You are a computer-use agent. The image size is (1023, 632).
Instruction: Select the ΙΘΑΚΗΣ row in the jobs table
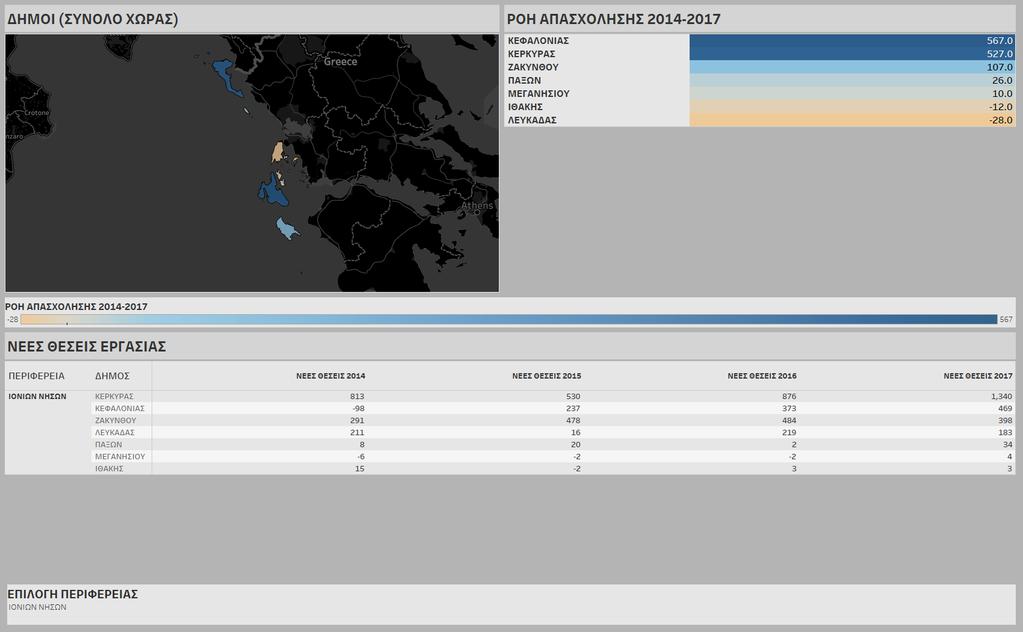[553, 468]
